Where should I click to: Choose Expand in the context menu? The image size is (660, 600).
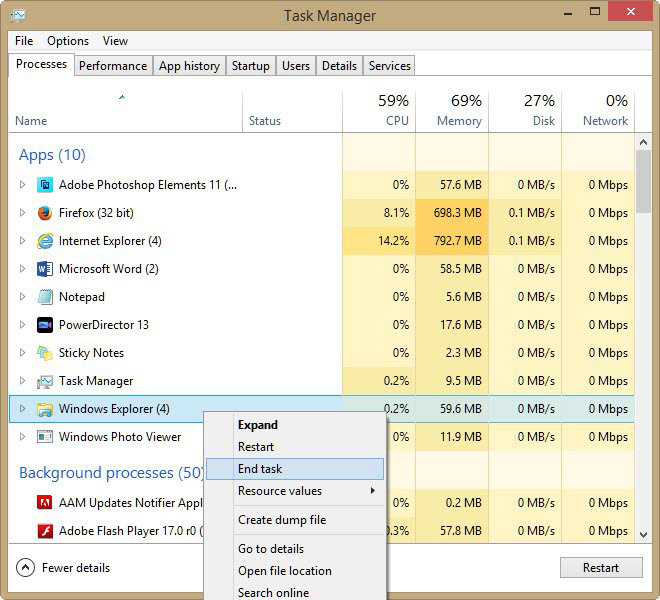[295, 425]
